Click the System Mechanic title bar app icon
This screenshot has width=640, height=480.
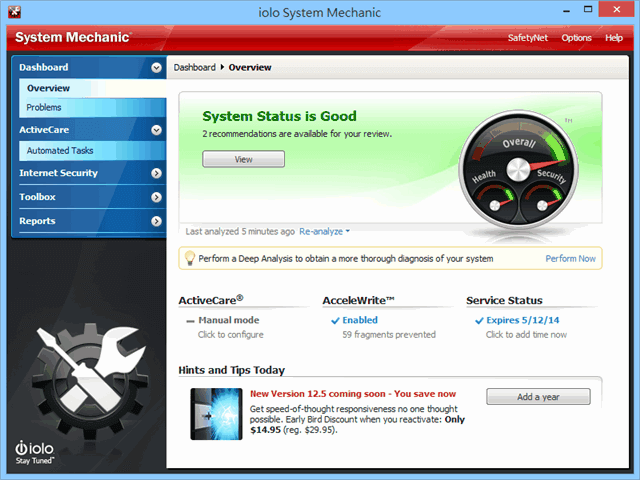15,12
